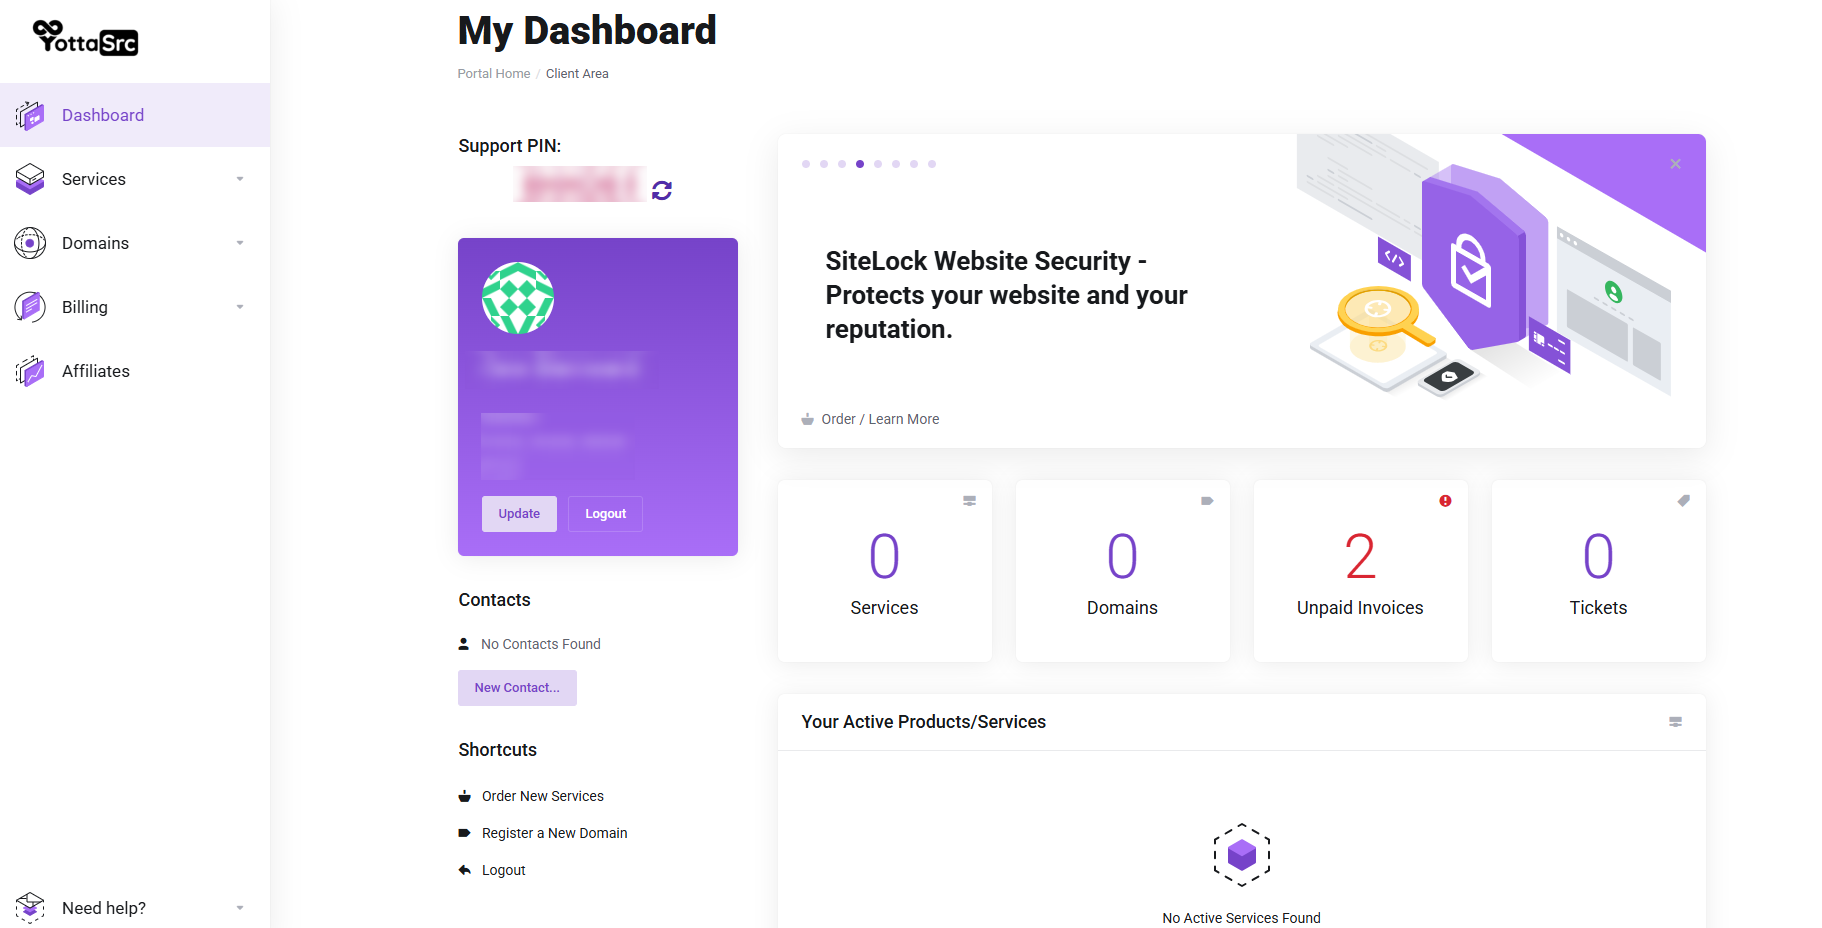Screen dimensions: 1822x928
Task: Select the seventh carousel dot
Action: (914, 164)
